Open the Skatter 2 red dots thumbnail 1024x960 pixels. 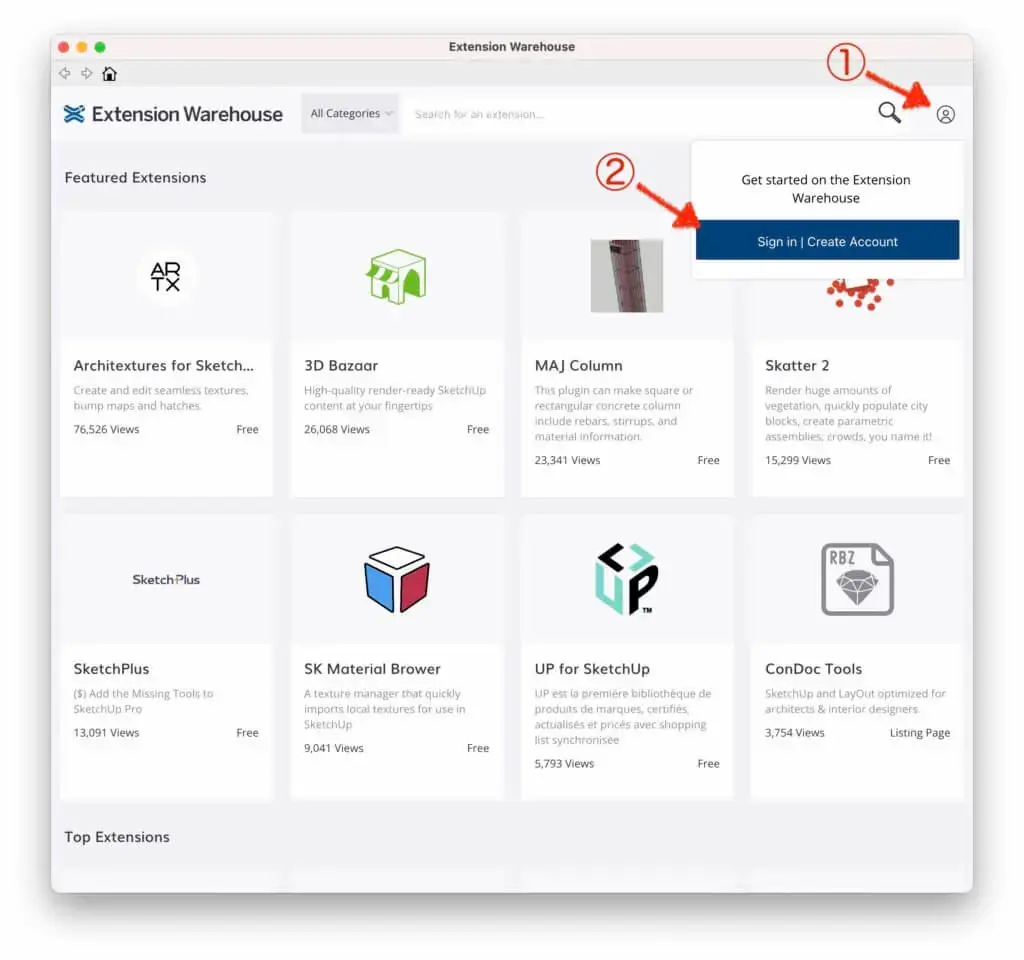[x=860, y=294]
